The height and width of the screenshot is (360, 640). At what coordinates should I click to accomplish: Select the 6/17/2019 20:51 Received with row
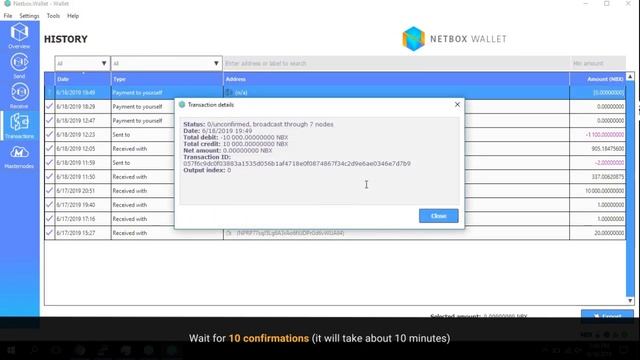pos(335,191)
